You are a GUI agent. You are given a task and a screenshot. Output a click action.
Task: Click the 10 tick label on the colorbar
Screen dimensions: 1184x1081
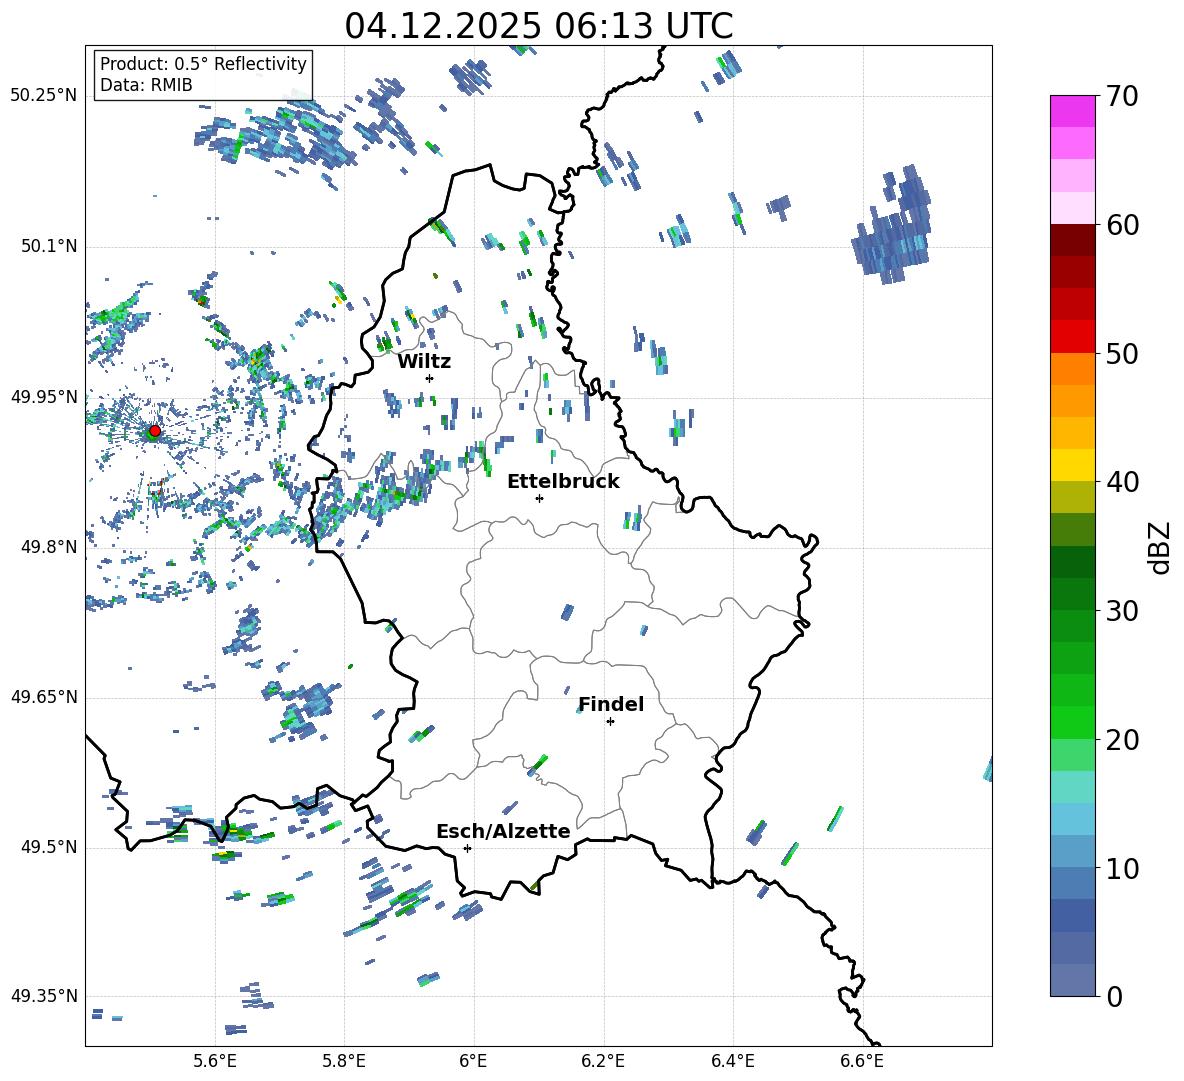click(x=1122, y=868)
